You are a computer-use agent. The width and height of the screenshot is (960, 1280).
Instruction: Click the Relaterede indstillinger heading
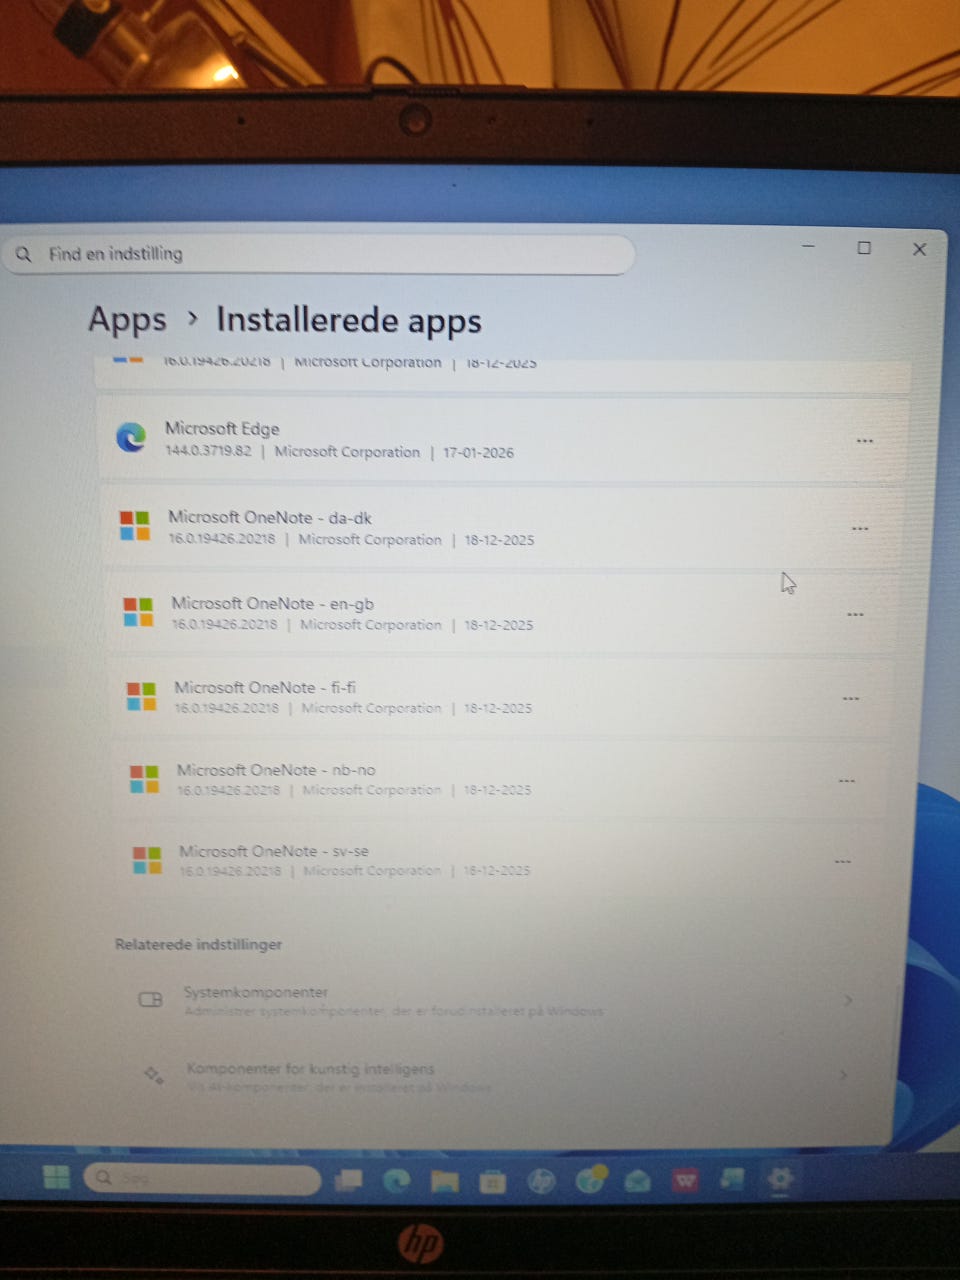pyautogui.click(x=198, y=944)
